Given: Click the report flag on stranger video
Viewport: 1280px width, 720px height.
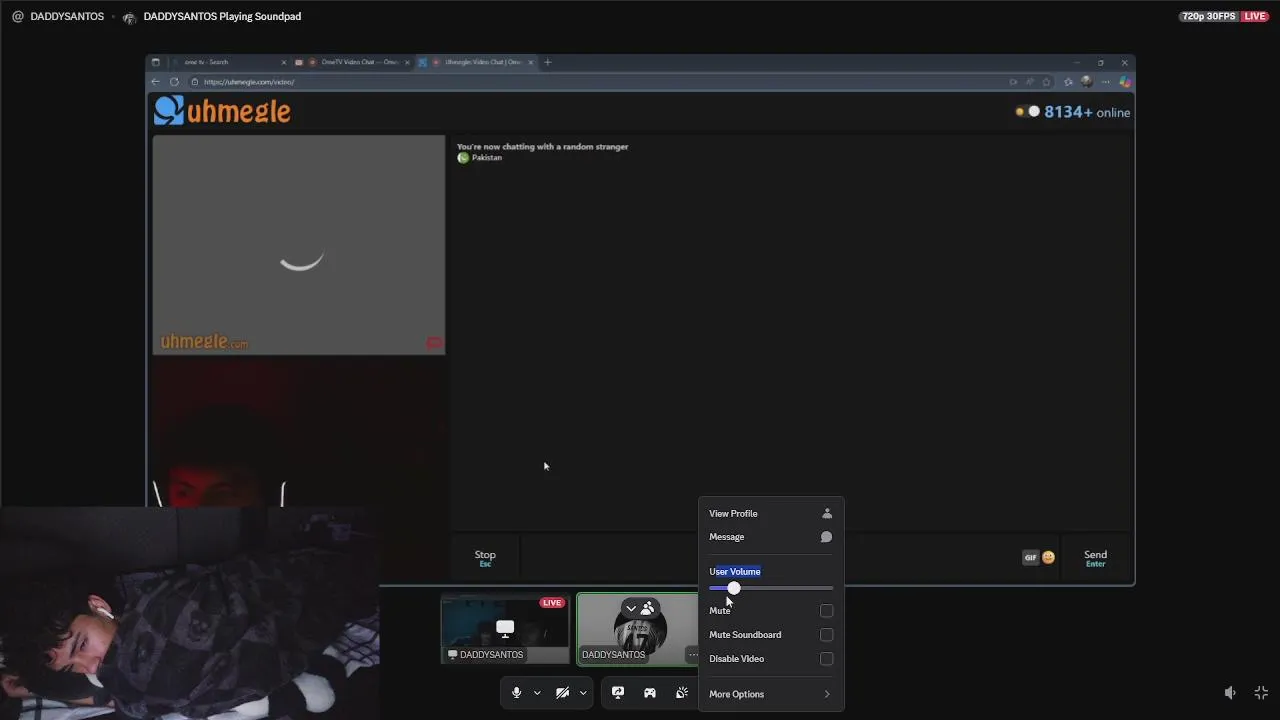Looking at the screenshot, I should click(434, 343).
